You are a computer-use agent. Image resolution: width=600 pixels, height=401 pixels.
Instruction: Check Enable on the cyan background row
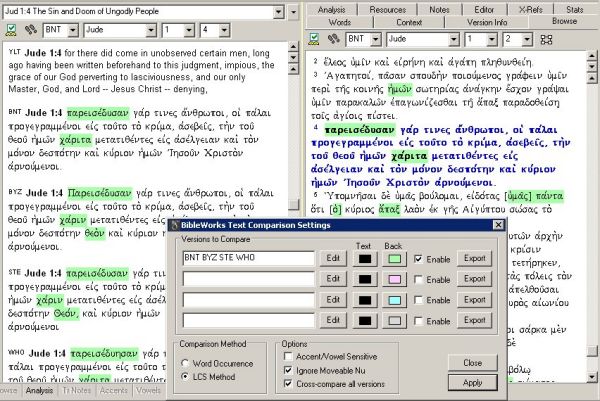point(418,300)
